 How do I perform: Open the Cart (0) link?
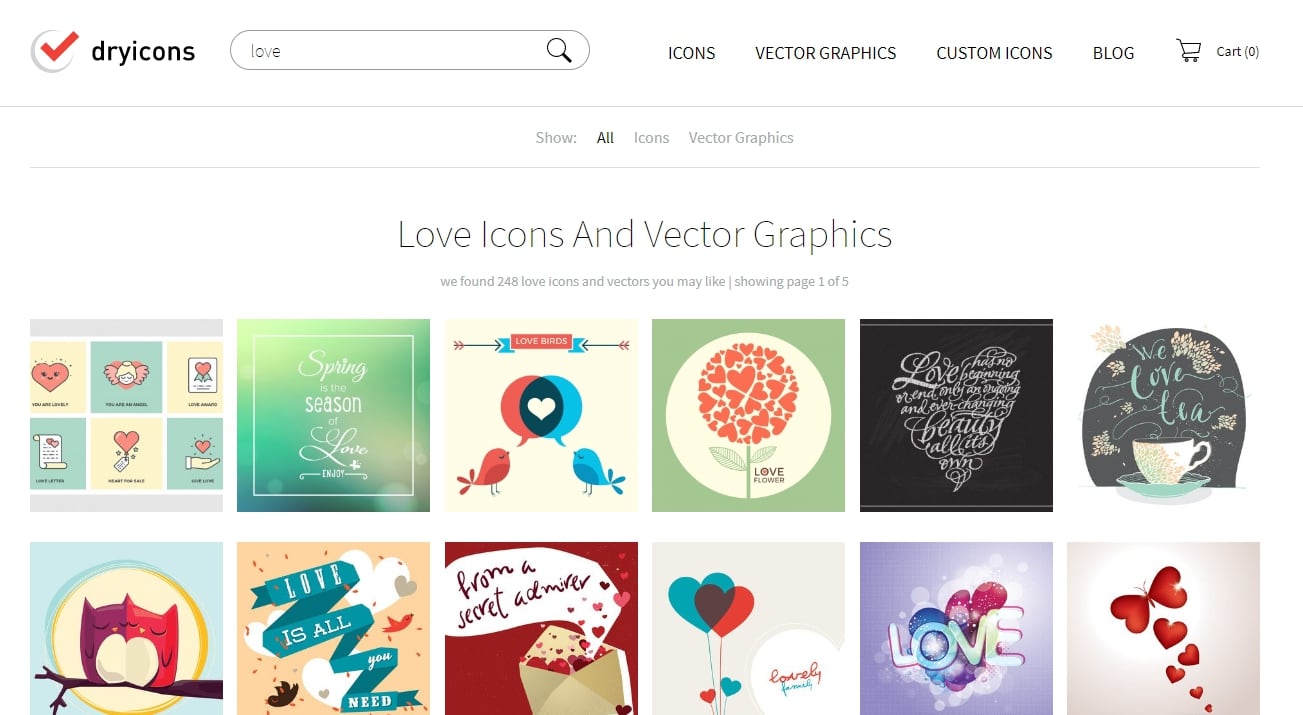1237,52
